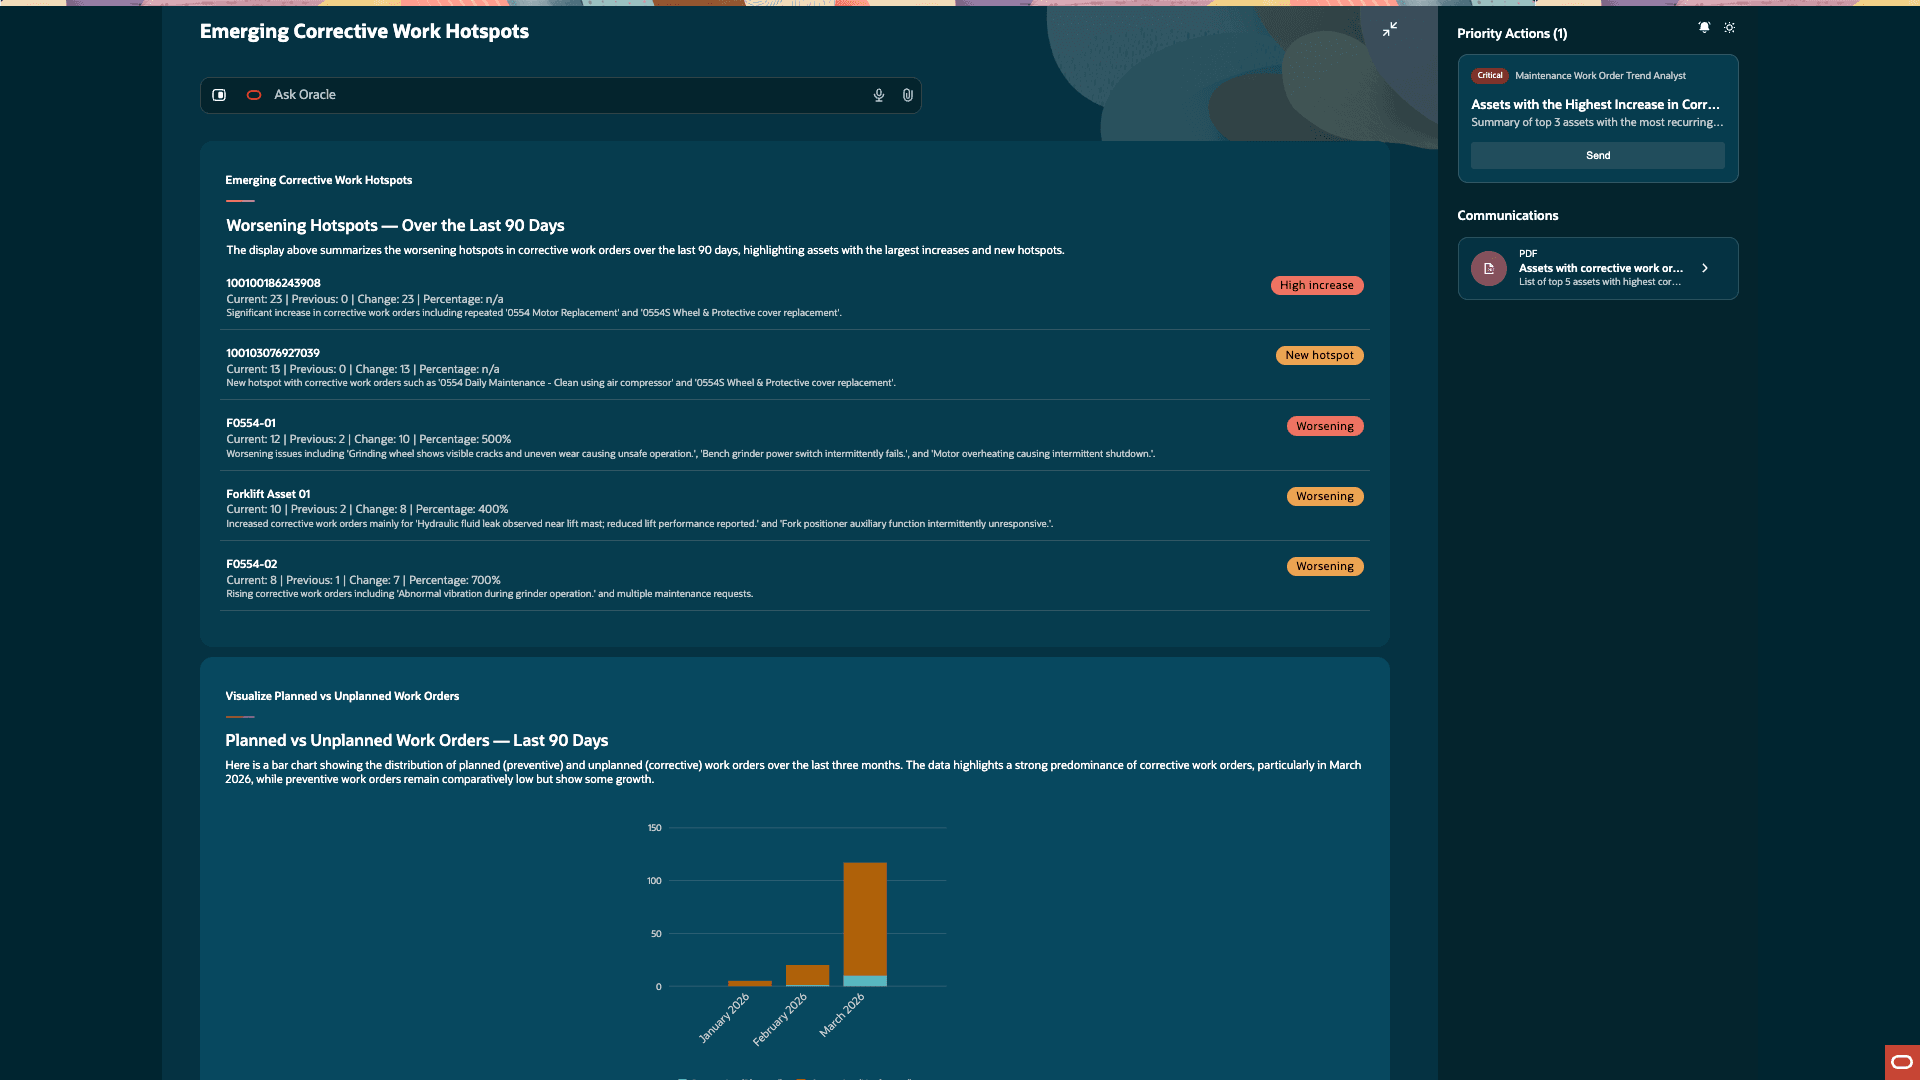Open settings via the sun-shaped icon
This screenshot has width=1920, height=1080.
point(1730,27)
